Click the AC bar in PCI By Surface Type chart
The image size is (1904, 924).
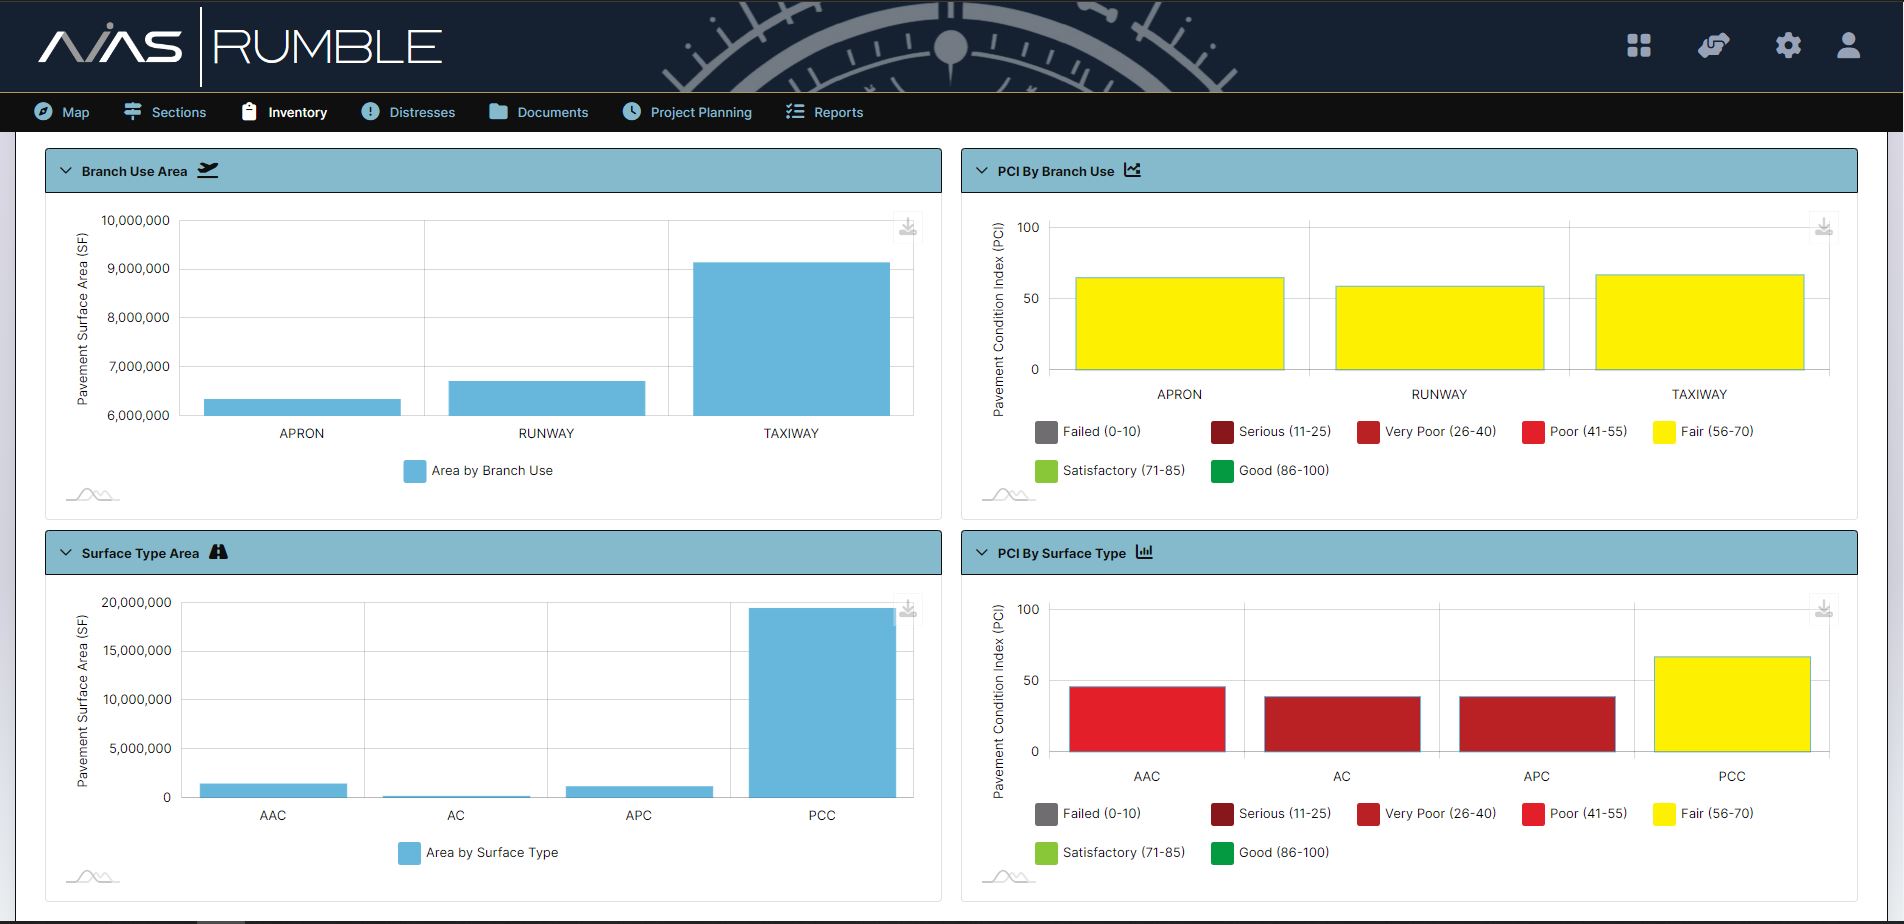(1342, 724)
